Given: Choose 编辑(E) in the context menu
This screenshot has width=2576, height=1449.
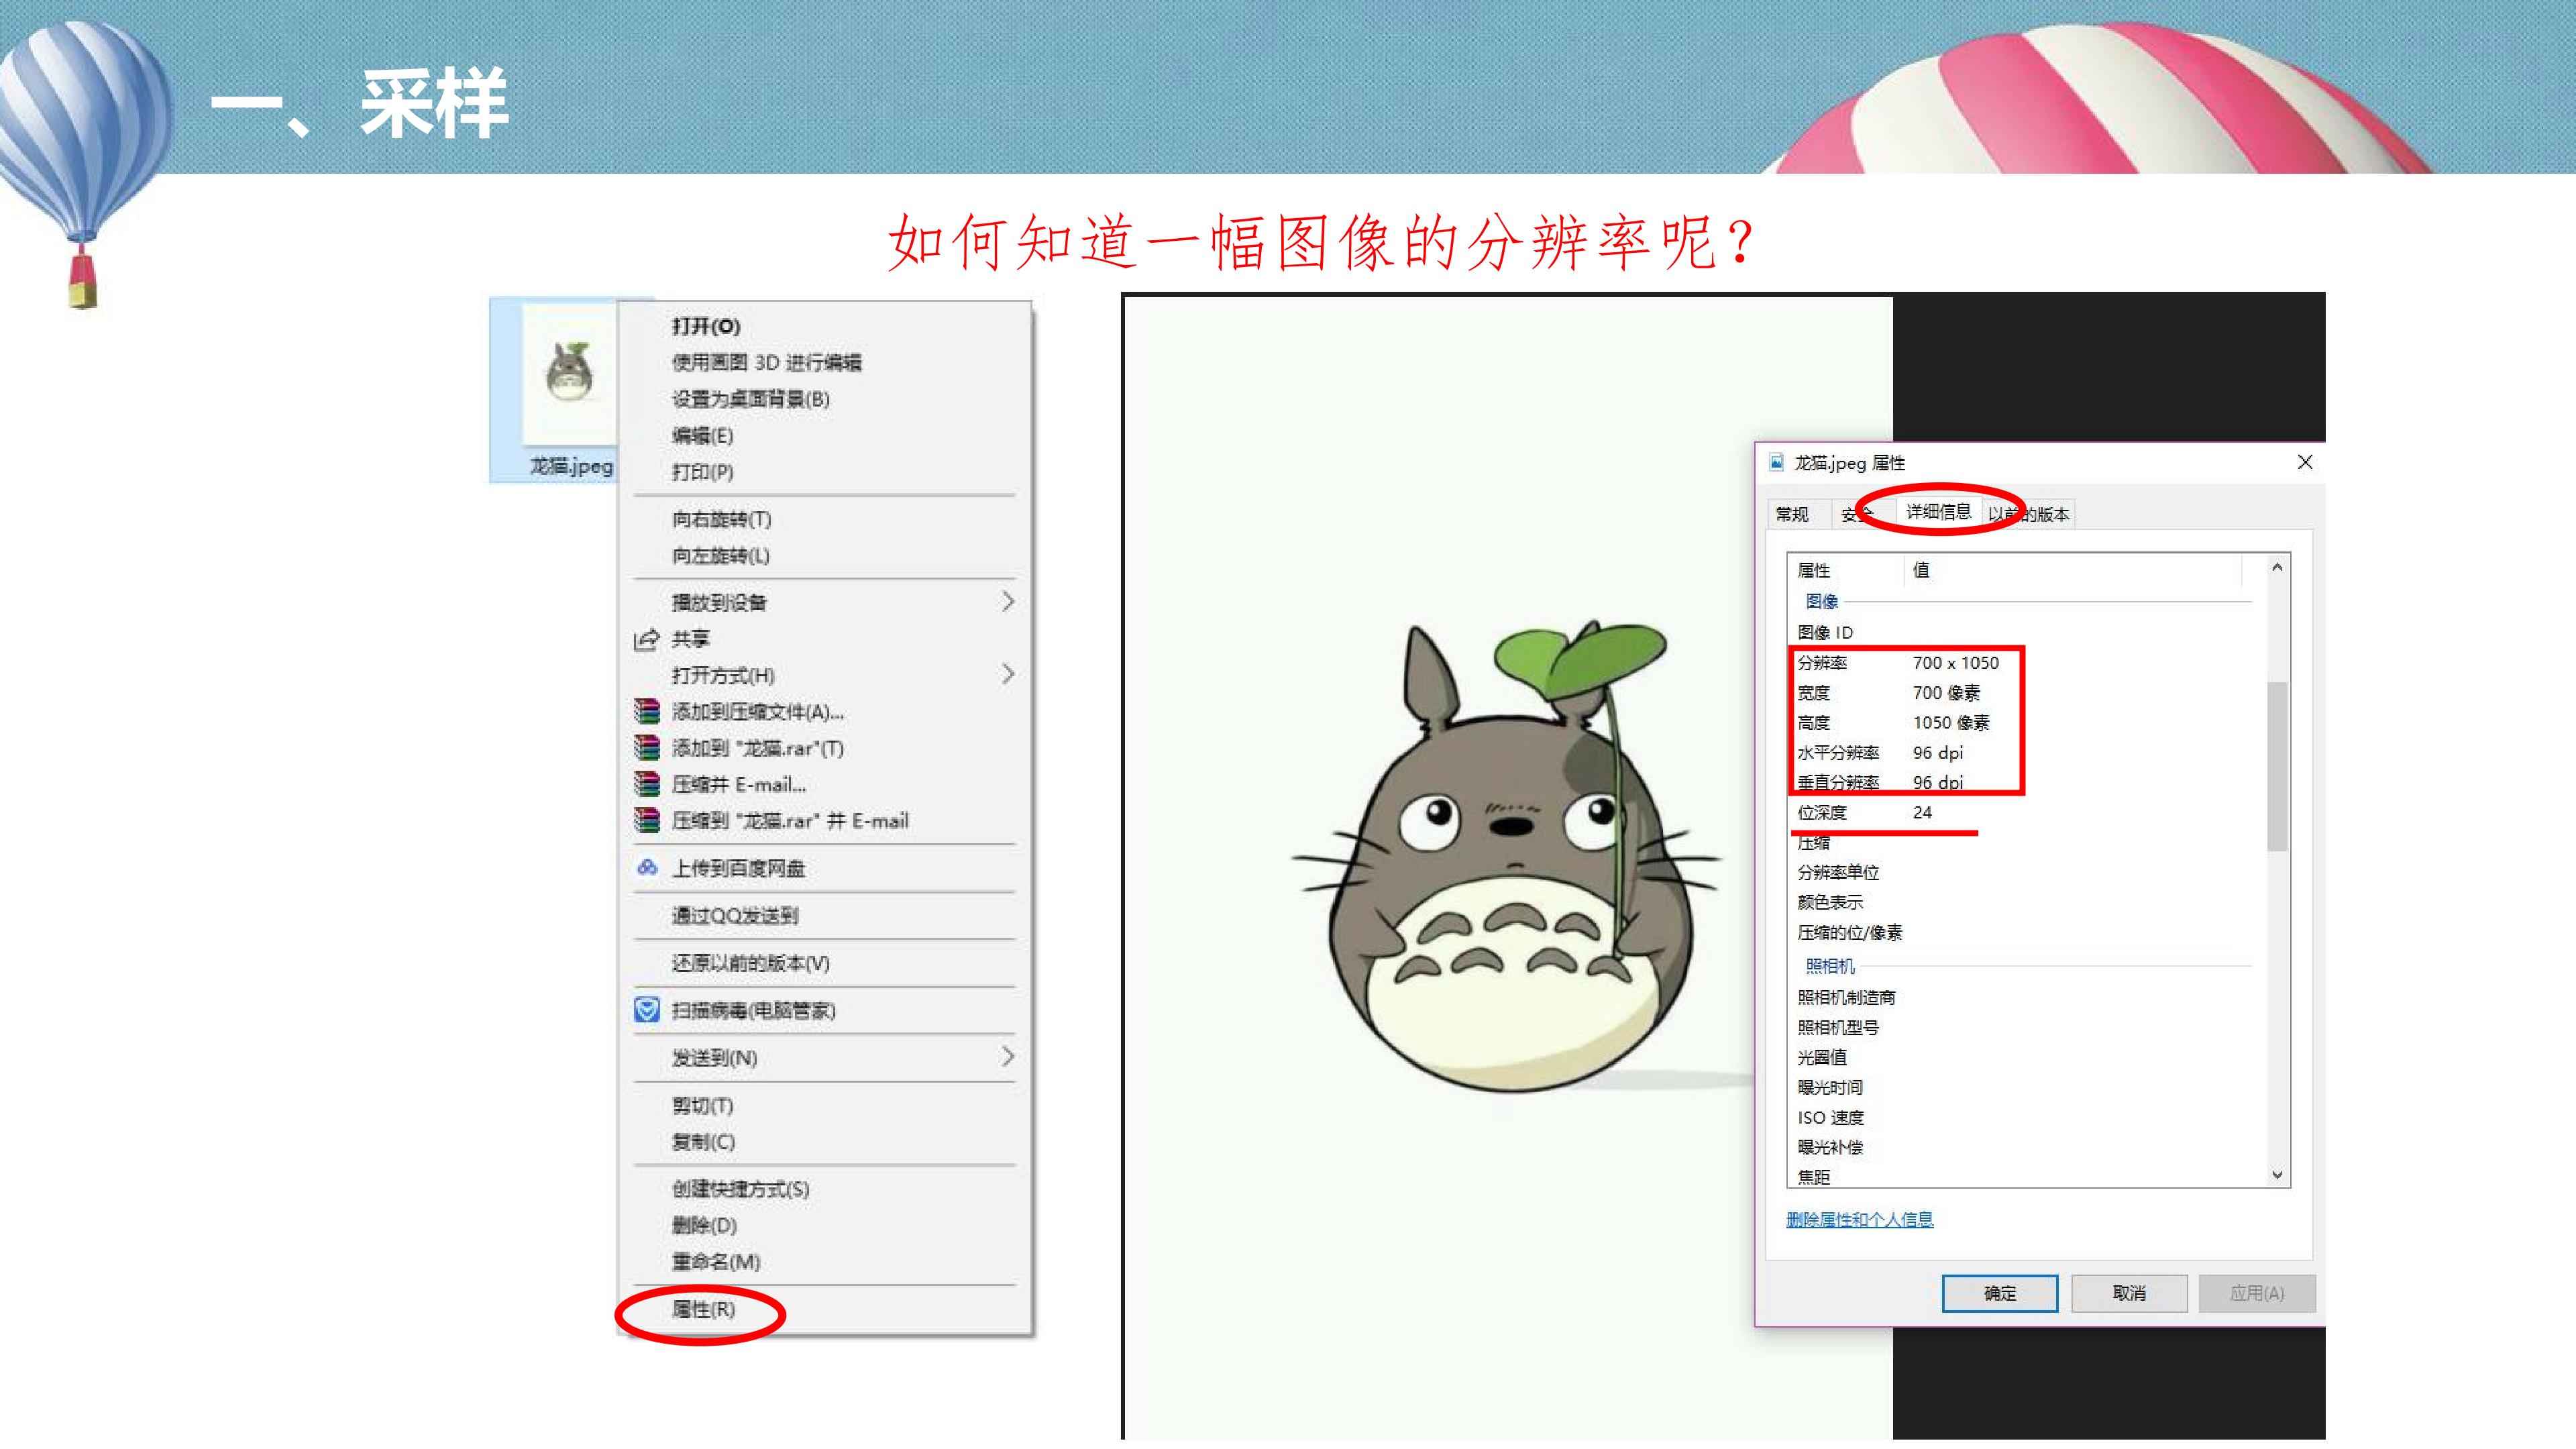Looking at the screenshot, I should (703, 435).
